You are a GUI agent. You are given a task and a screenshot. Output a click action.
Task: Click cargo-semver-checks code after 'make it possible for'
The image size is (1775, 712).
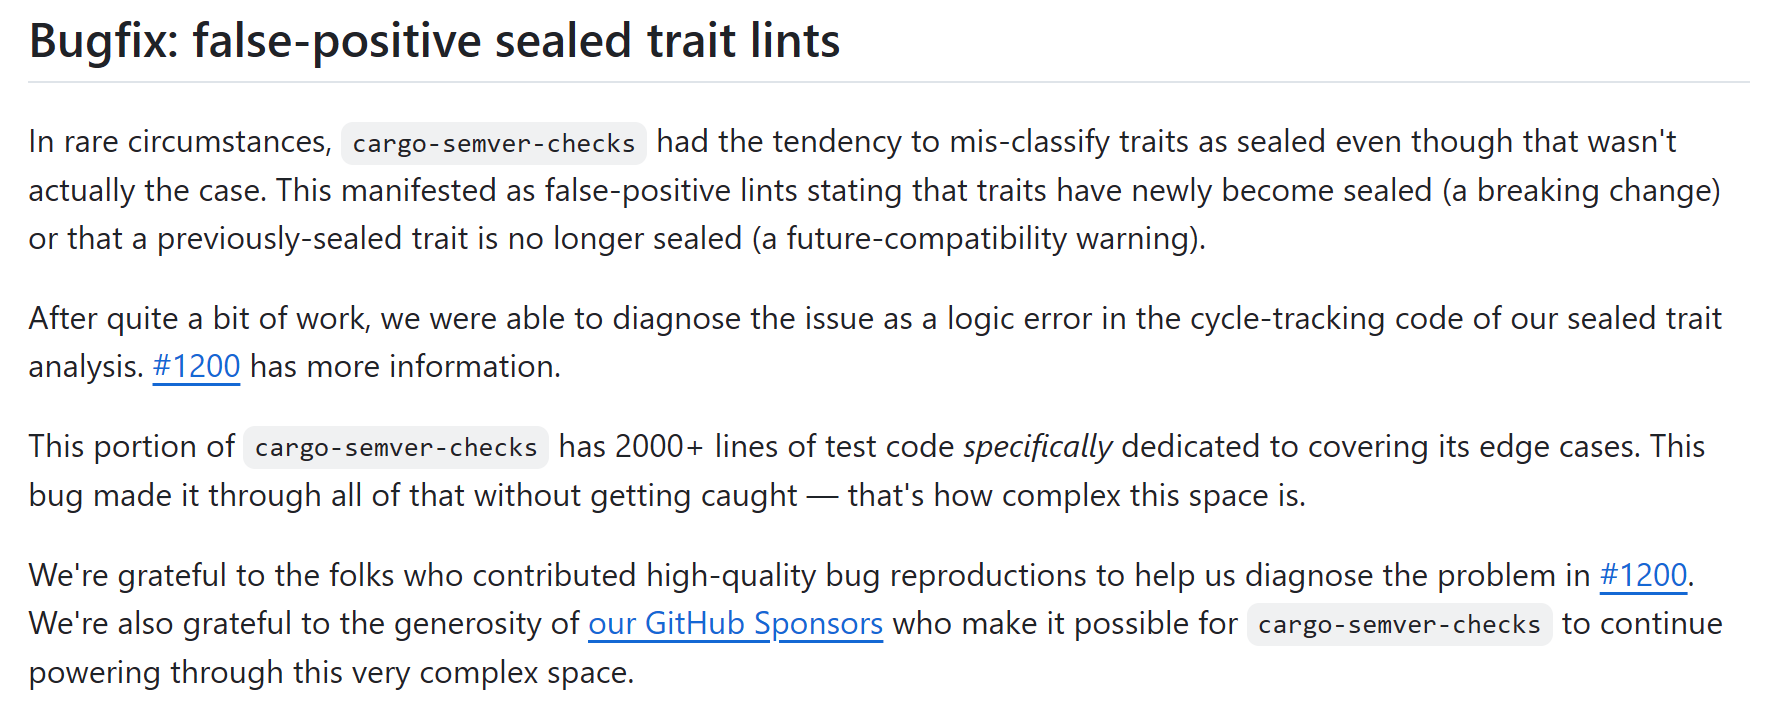point(1399,624)
